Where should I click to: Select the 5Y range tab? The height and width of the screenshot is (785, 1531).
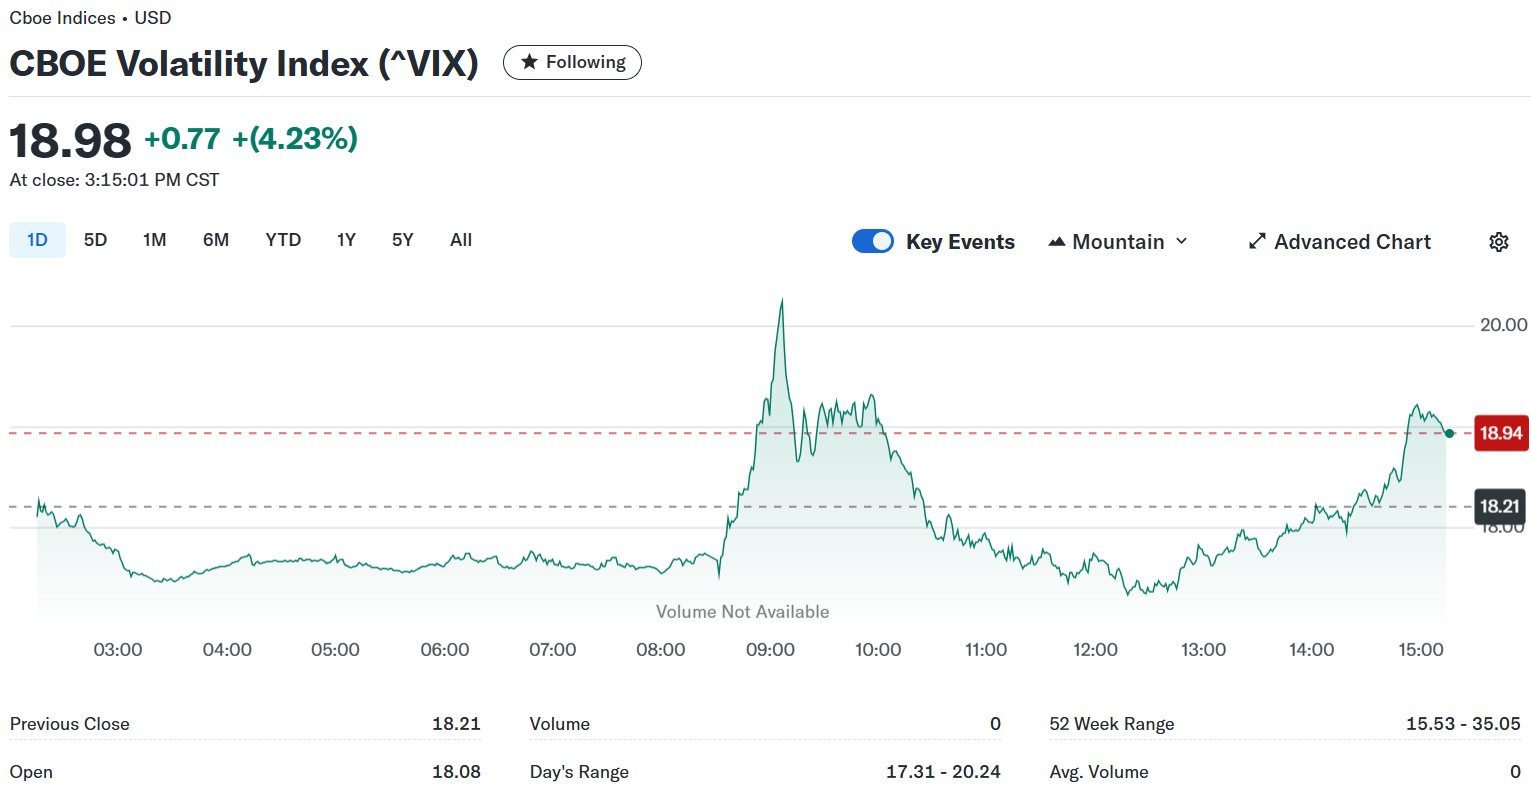pyautogui.click(x=402, y=240)
